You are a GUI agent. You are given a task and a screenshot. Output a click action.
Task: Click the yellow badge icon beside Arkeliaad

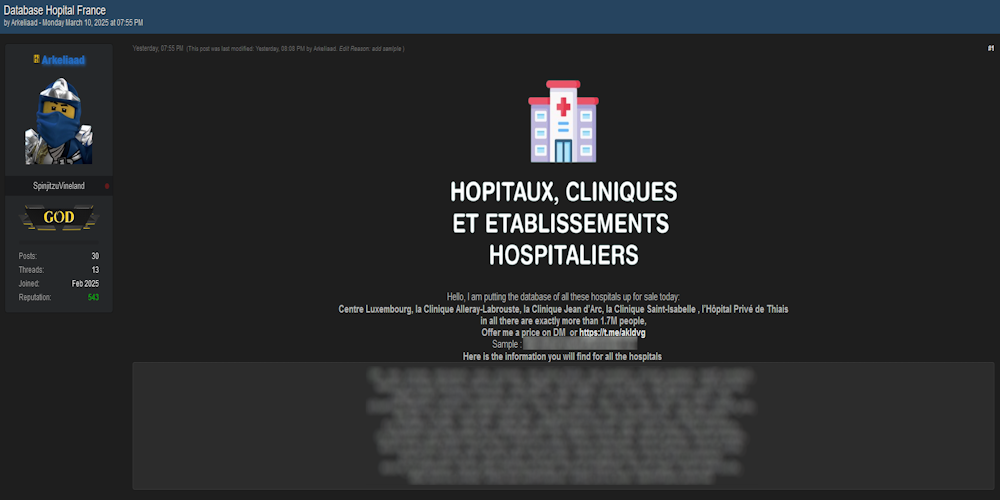tap(36, 60)
